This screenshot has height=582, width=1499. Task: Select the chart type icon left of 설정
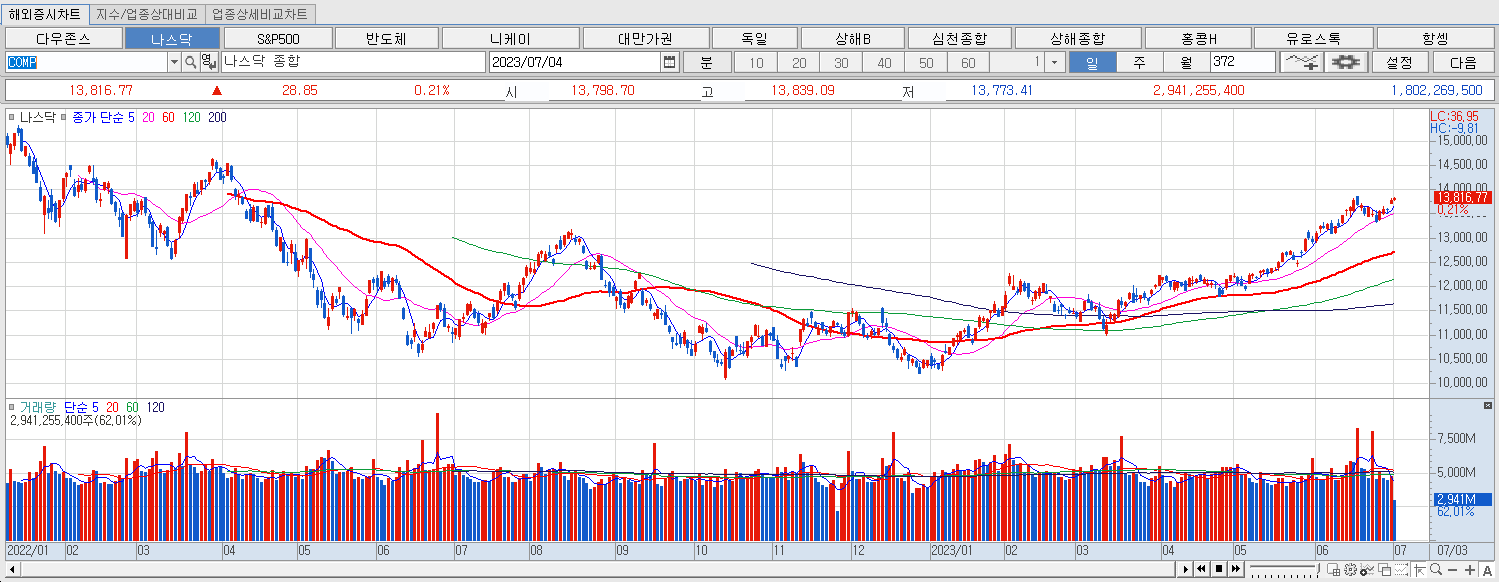point(1302,62)
